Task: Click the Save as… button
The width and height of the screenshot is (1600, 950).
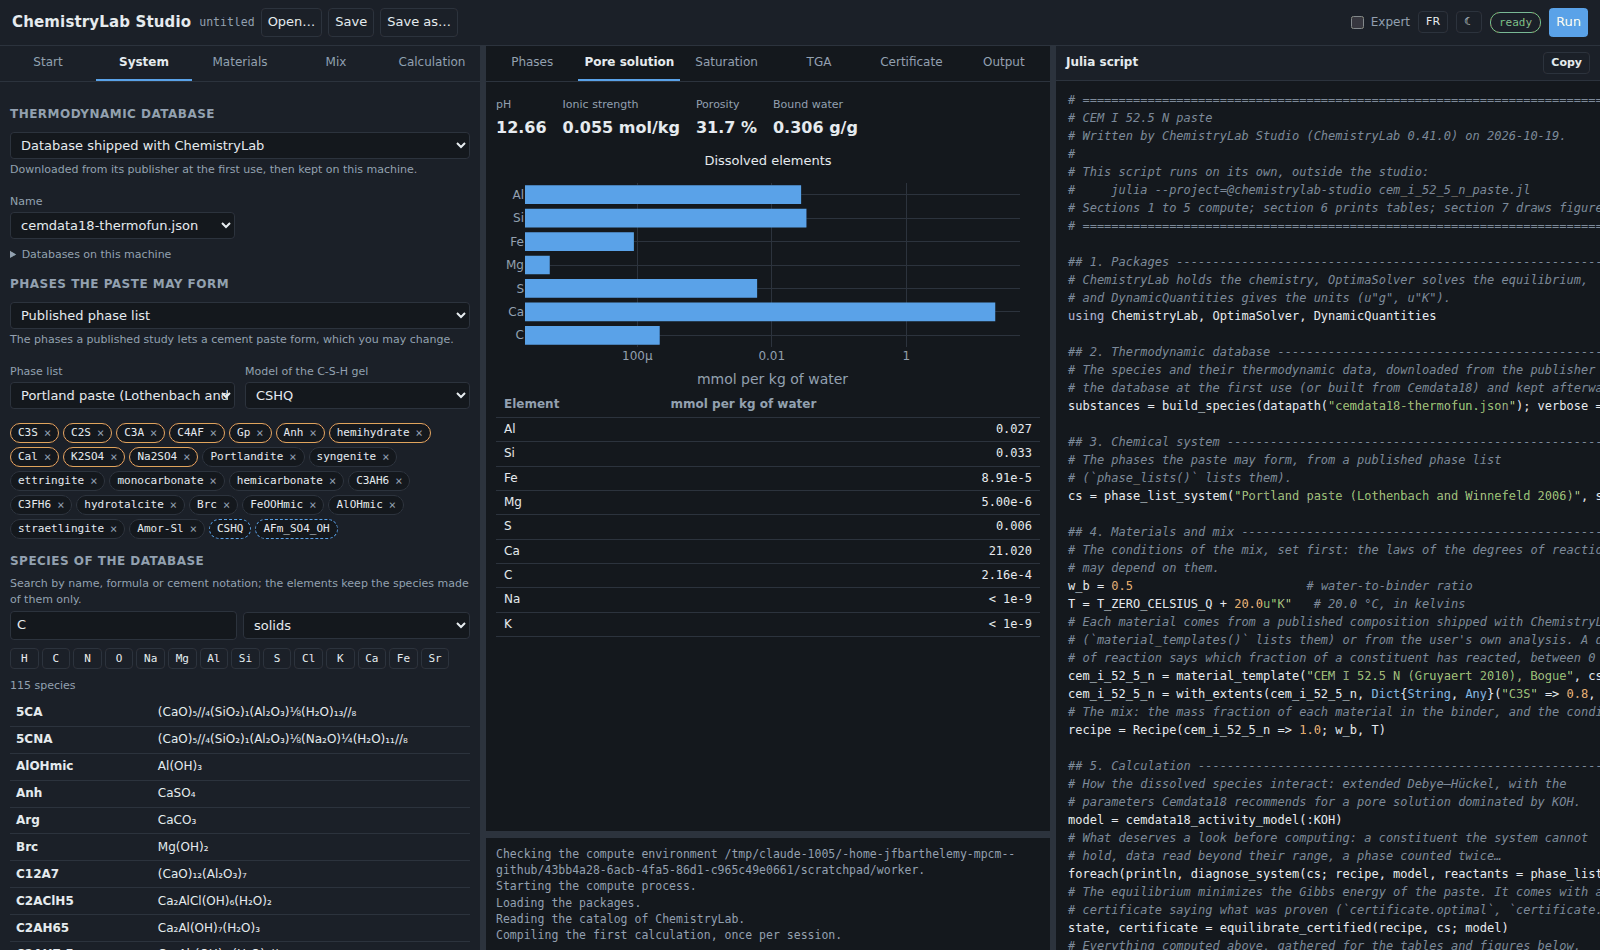Action: 419,22
